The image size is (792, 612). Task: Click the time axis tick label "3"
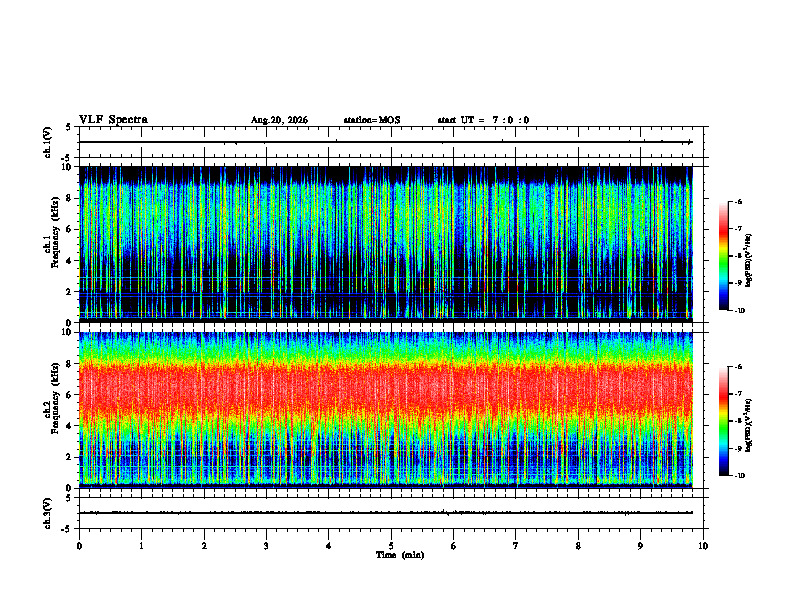(266, 546)
